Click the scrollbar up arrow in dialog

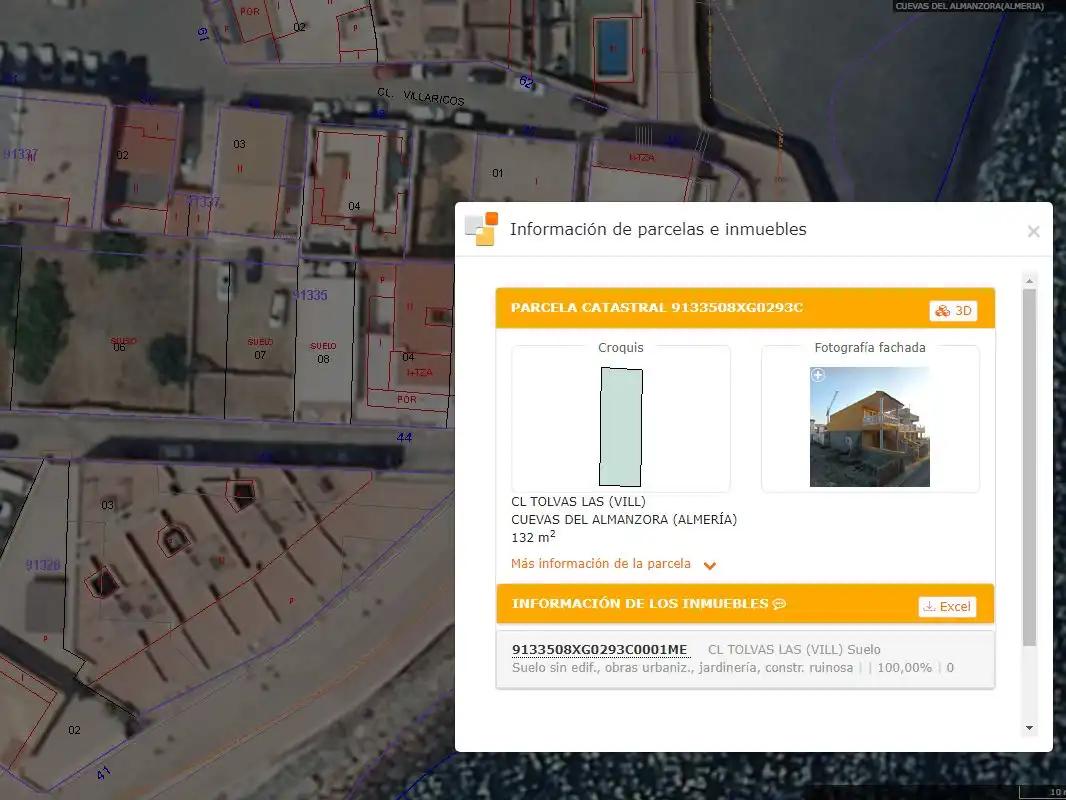(1029, 281)
